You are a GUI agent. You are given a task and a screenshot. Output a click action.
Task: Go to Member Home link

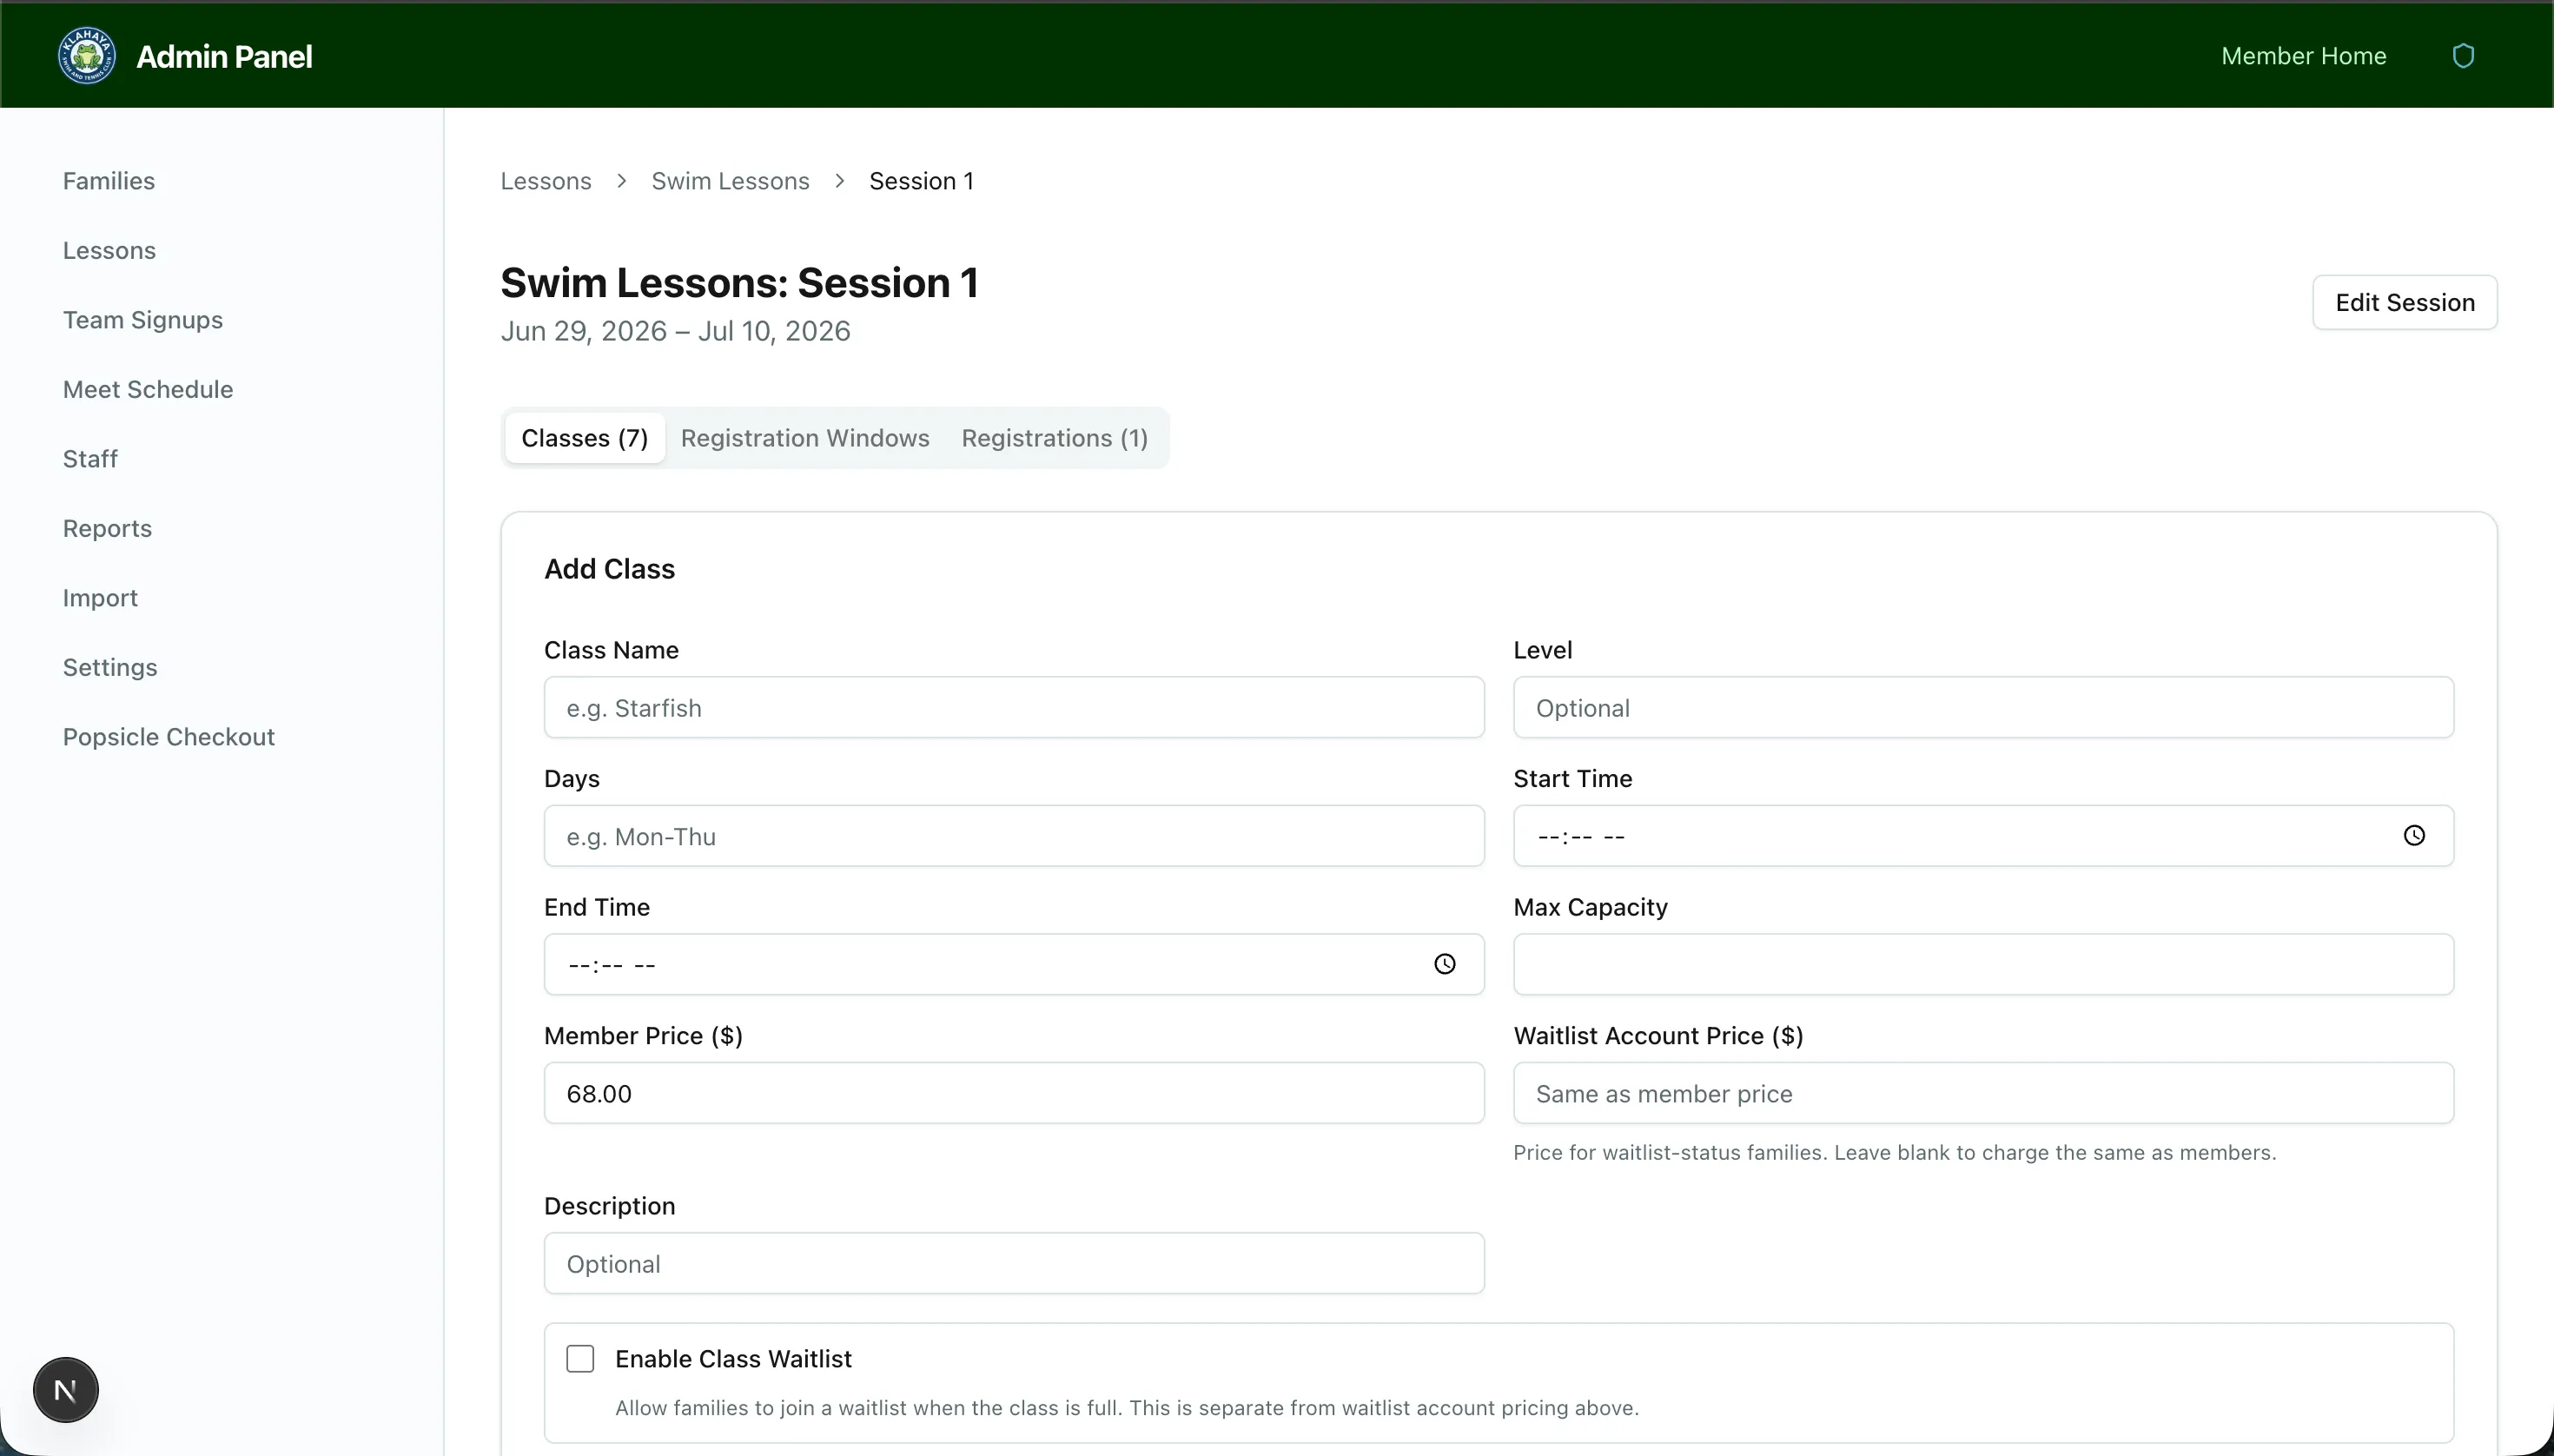2303,56
